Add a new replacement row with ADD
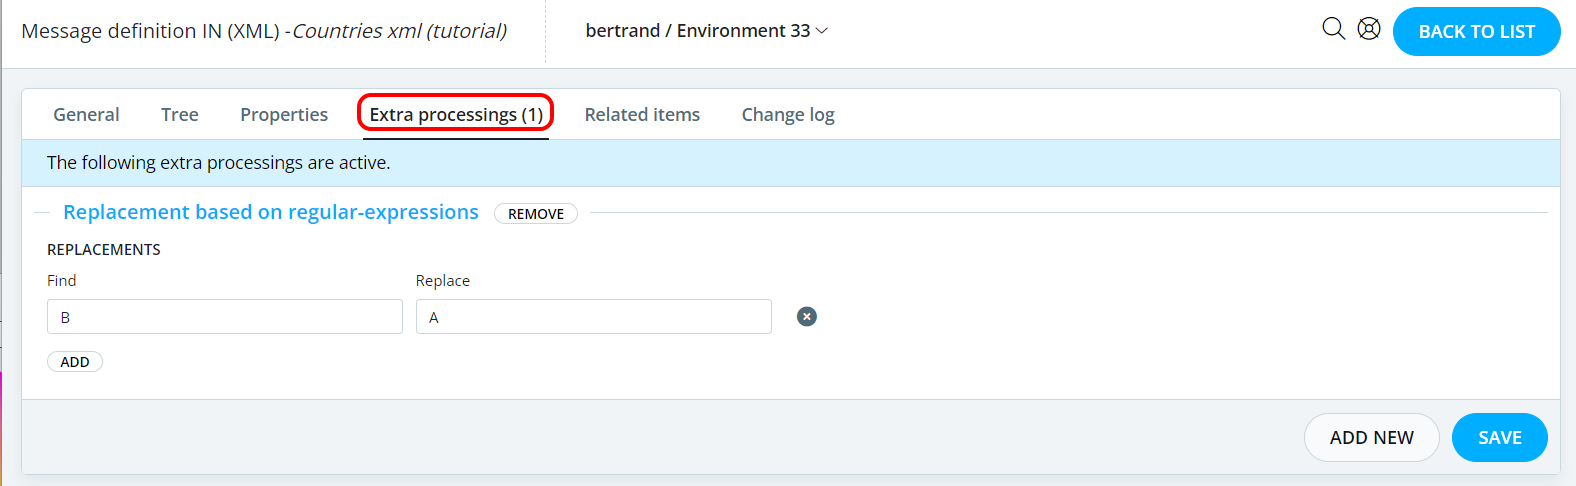The width and height of the screenshot is (1576, 486). click(x=75, y=362)
